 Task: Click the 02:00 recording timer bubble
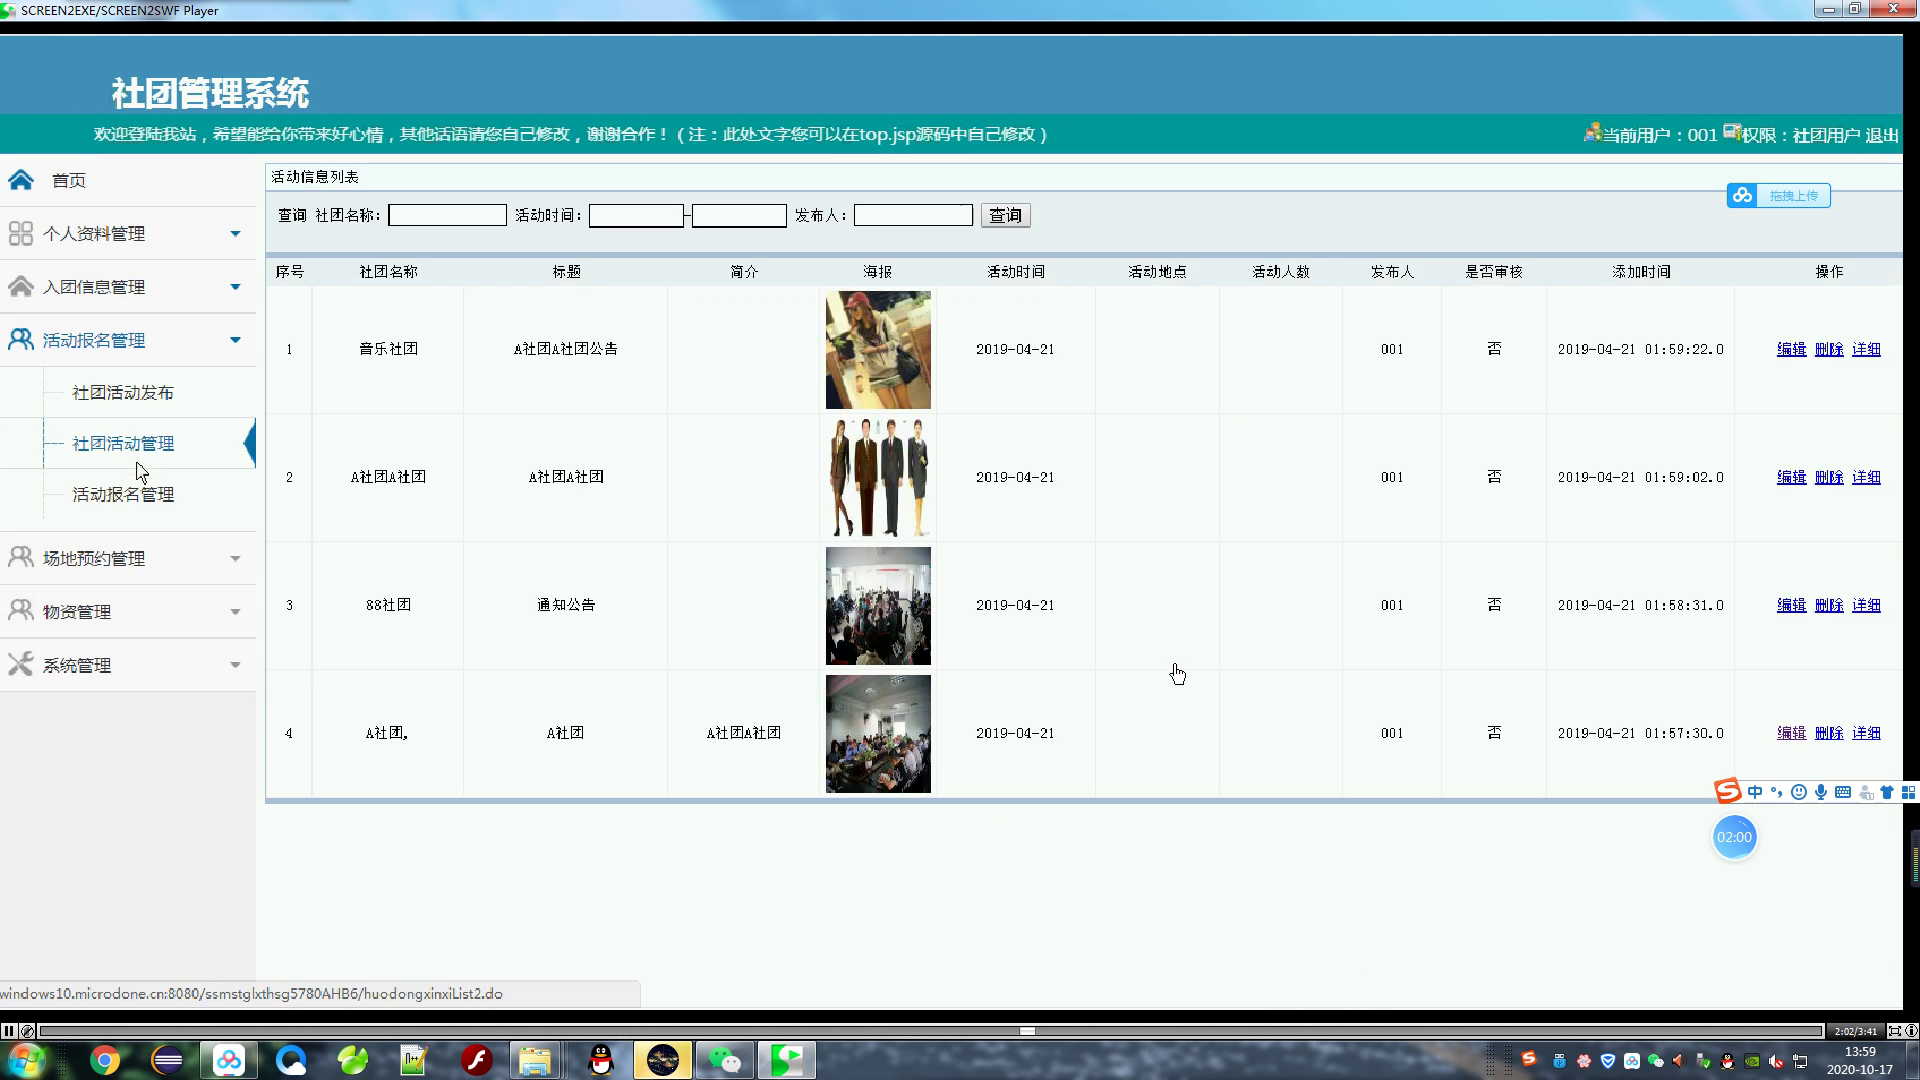point(1734,837)
